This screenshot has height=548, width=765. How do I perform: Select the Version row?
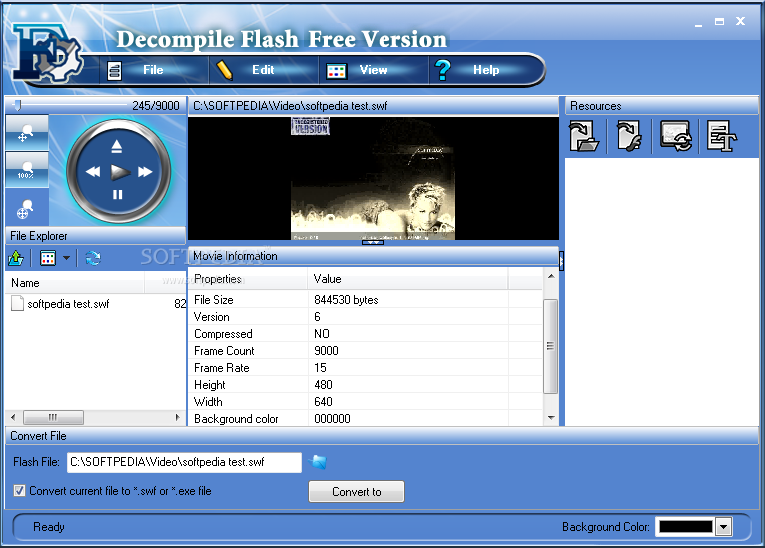click(x=366, y=317)
